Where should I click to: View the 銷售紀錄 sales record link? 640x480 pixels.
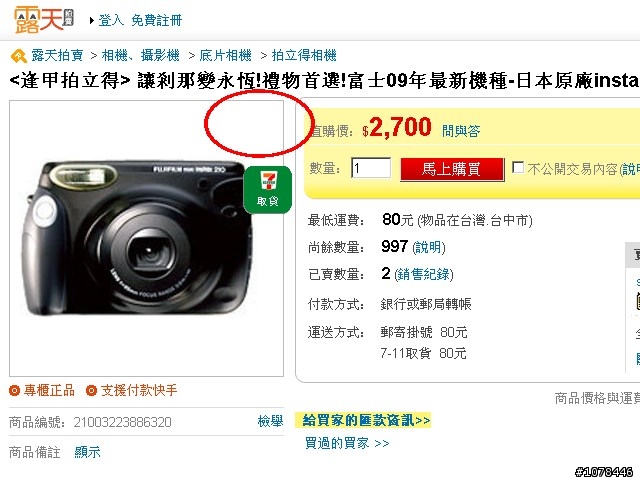pos(424,274)
